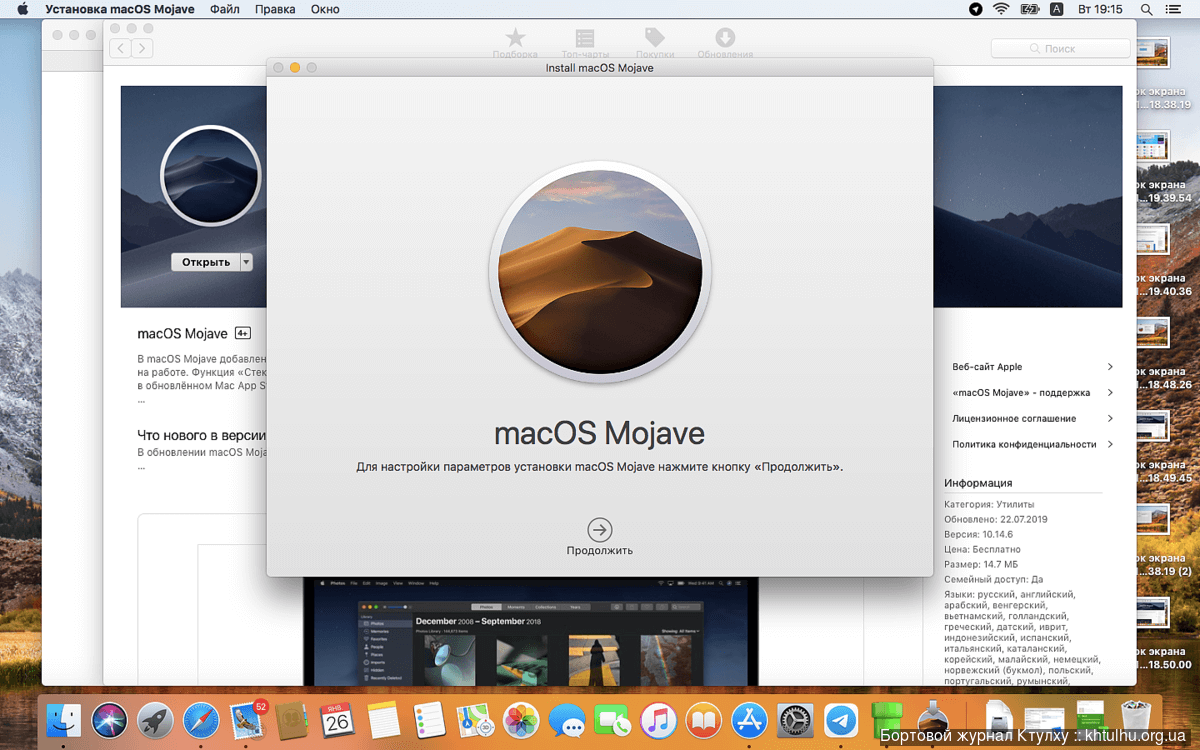Click the Категория: Утилиты text
The height and width of the screenshot is (750, 1200).
990,504
